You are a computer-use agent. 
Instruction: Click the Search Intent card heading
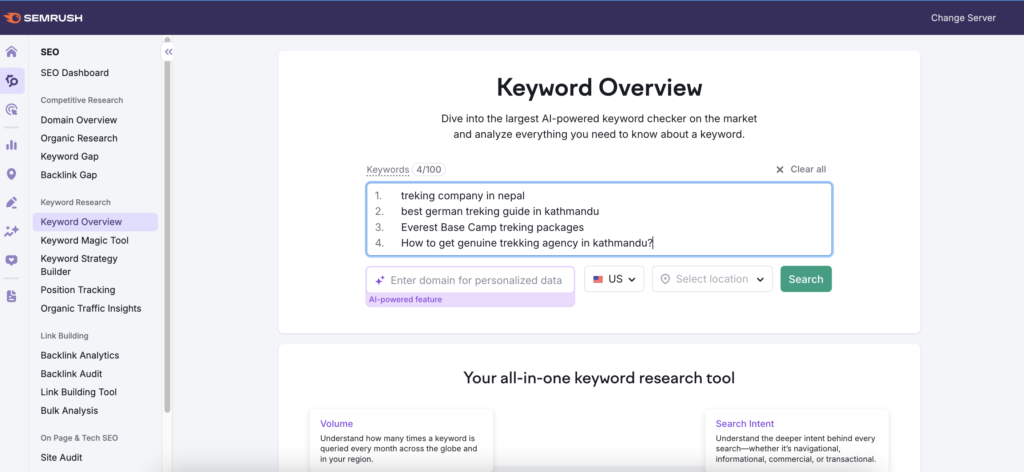pos(745,424)
